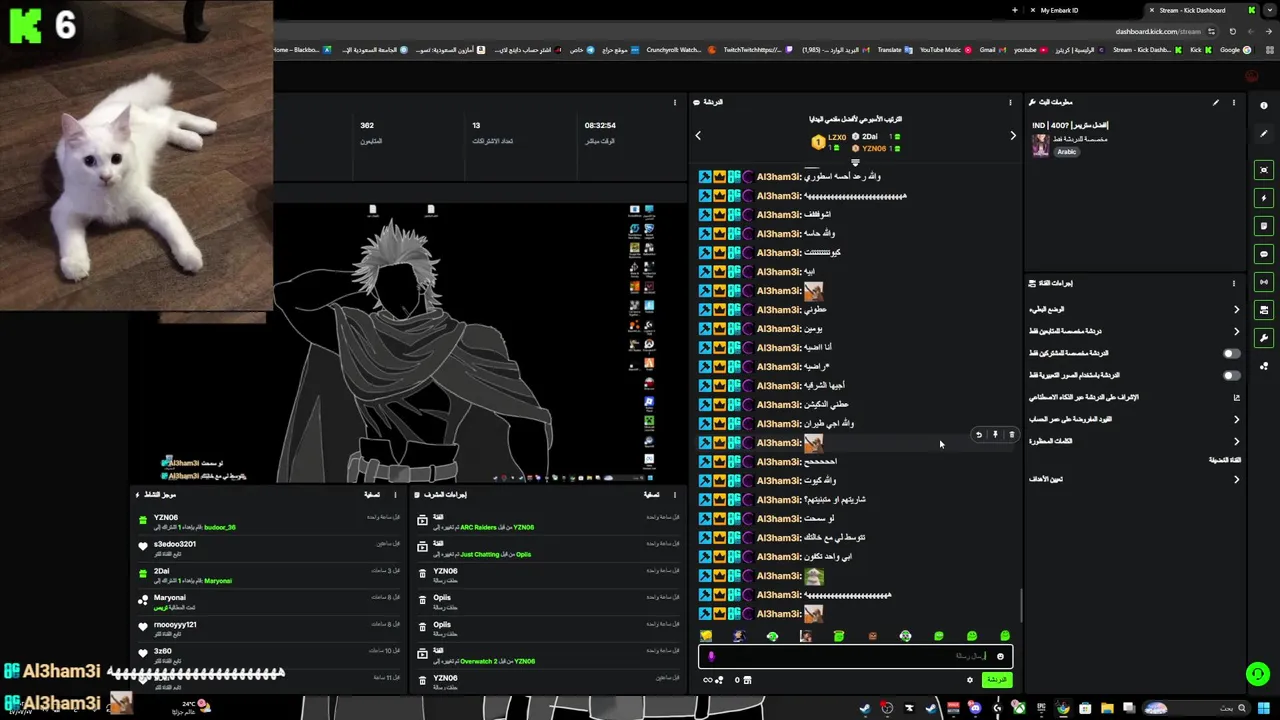Open stream info panel three-dot menu

point(1233,102)
